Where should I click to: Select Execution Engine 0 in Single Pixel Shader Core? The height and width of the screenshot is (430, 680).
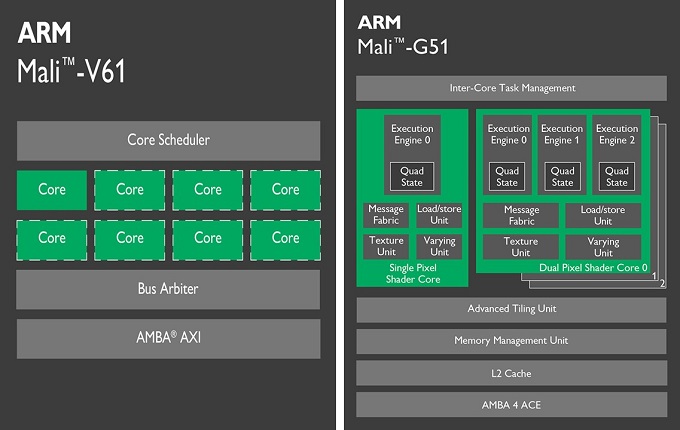coord(412,154)
